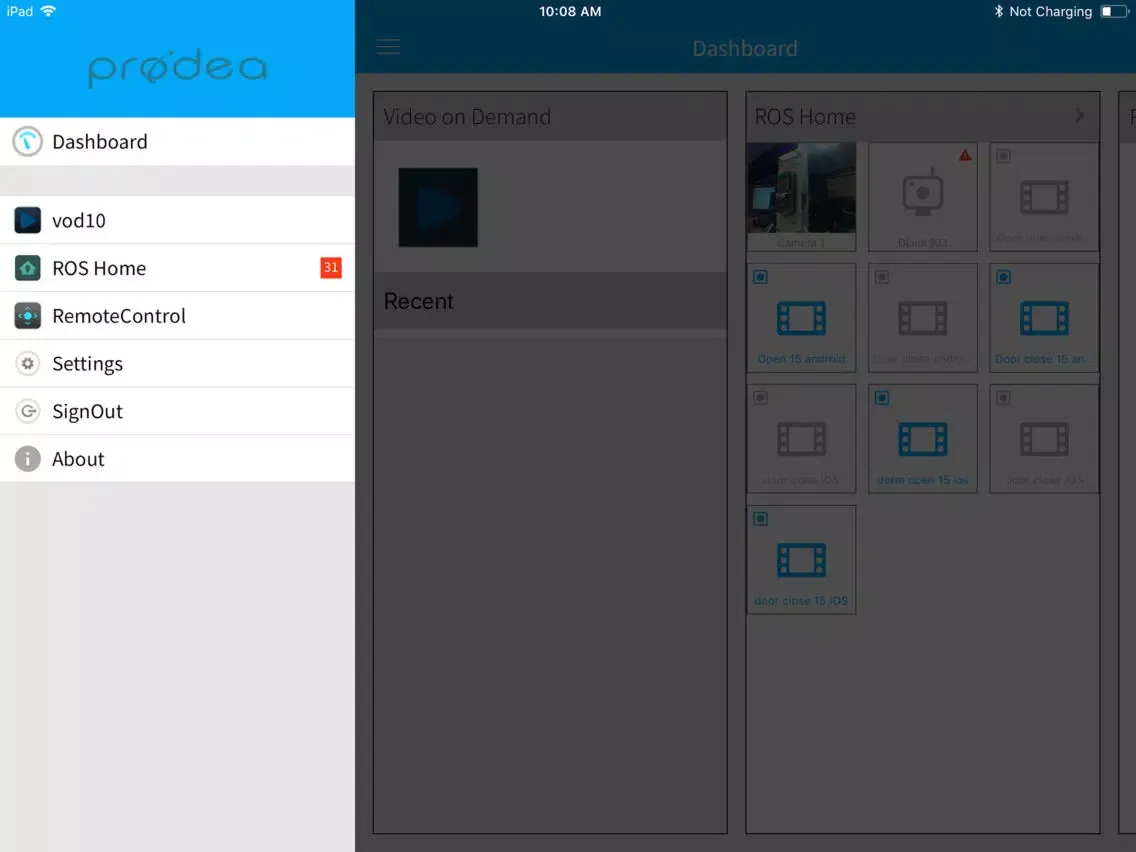The height and width of the screenshot is (852, 1136).
Task: Tap the ROS Home panel title
Action: point(805,117)
